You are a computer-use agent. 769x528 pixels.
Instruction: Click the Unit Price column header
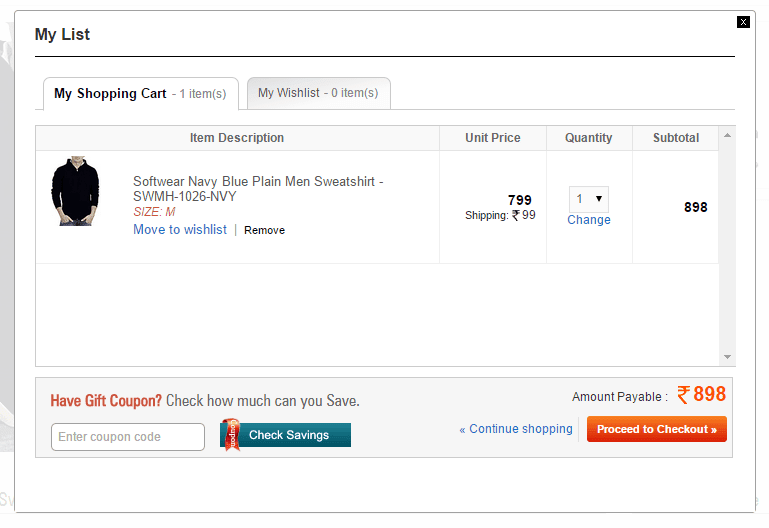493,138
